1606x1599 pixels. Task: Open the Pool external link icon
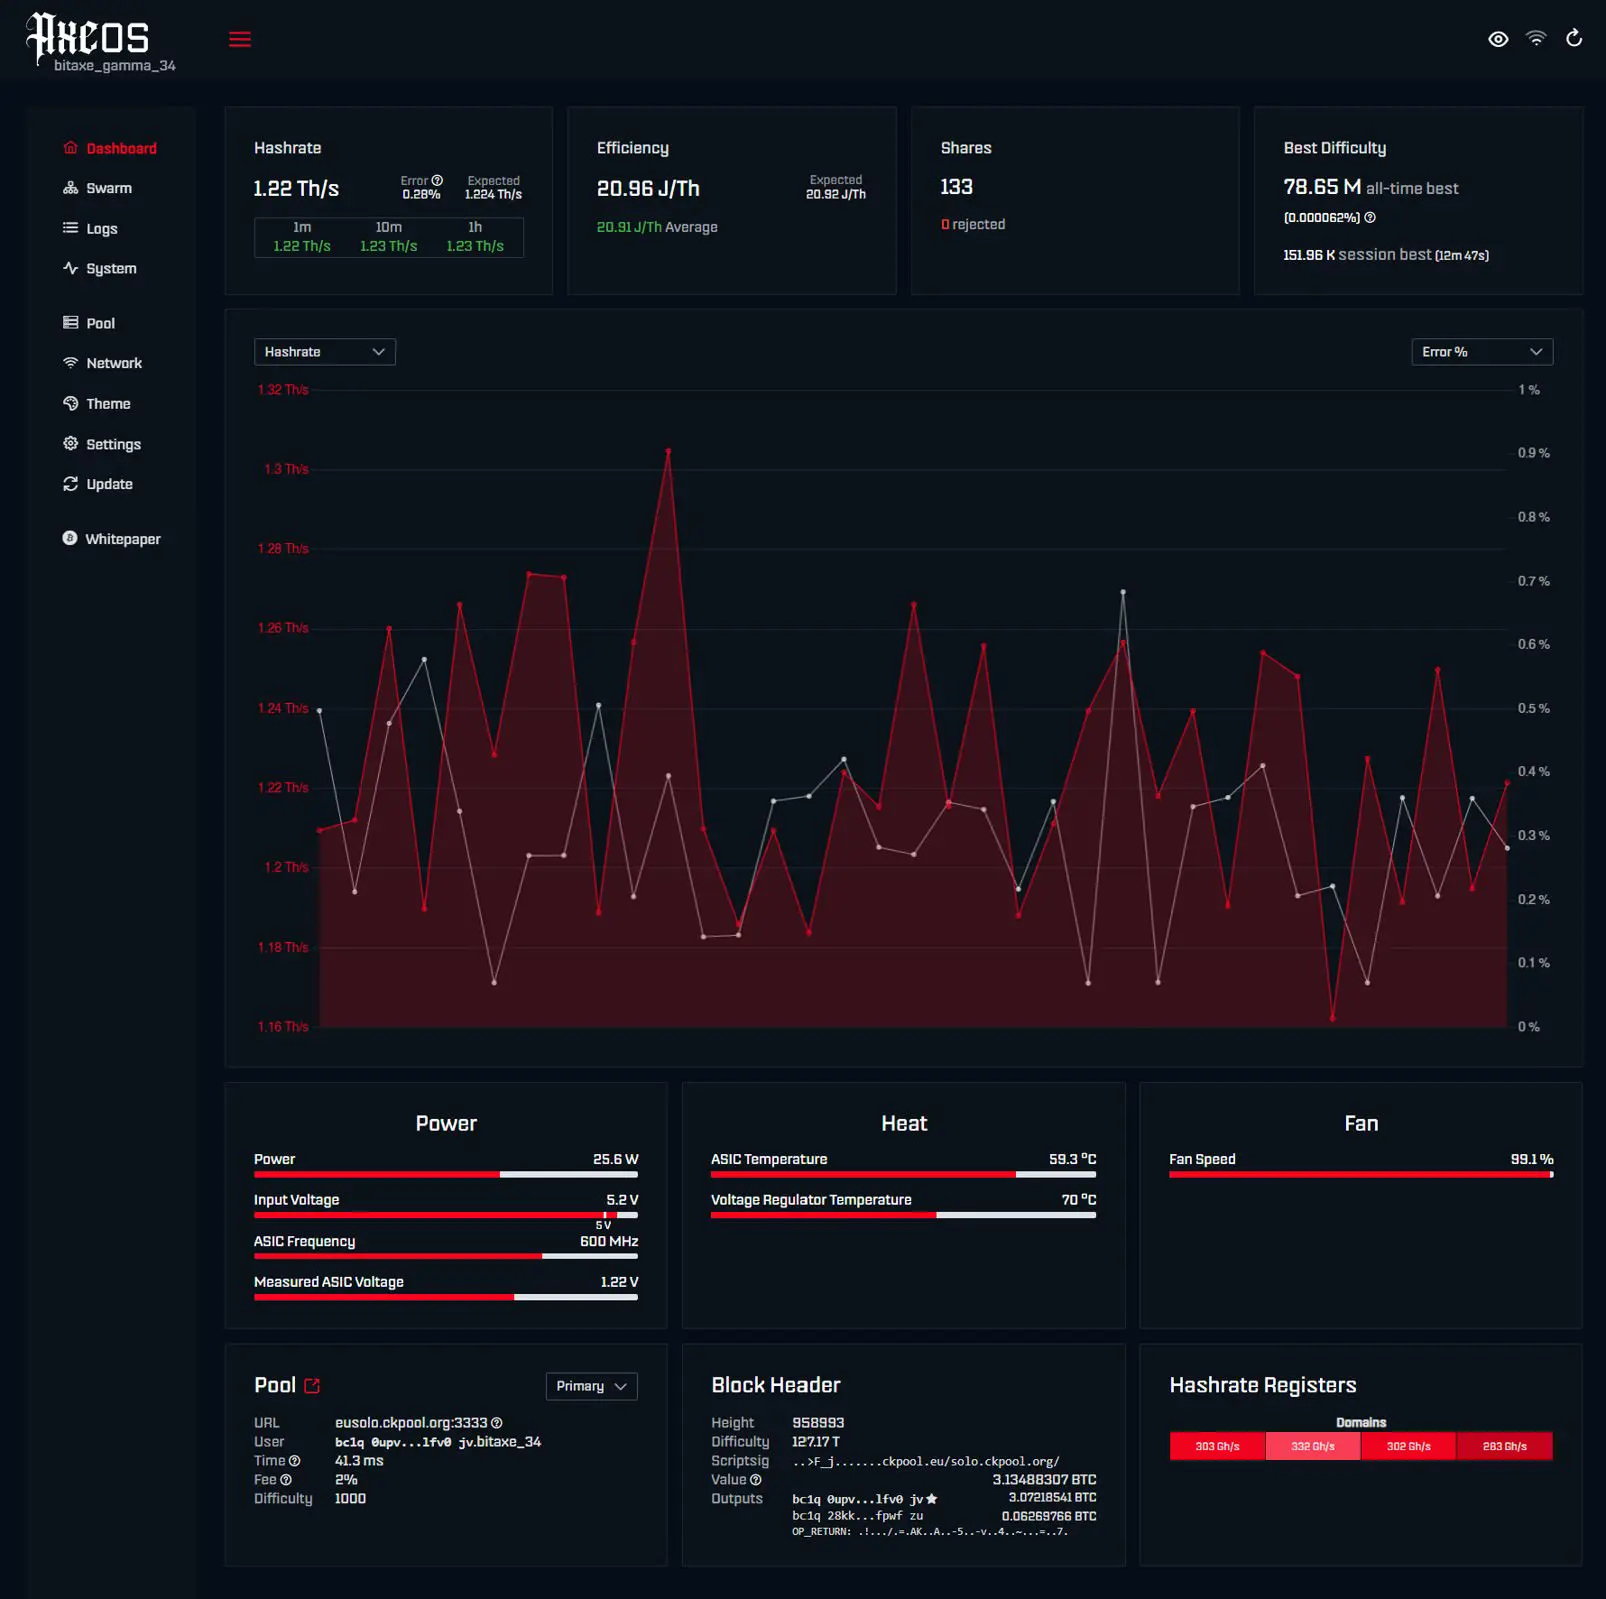(x=312, y=1386)
